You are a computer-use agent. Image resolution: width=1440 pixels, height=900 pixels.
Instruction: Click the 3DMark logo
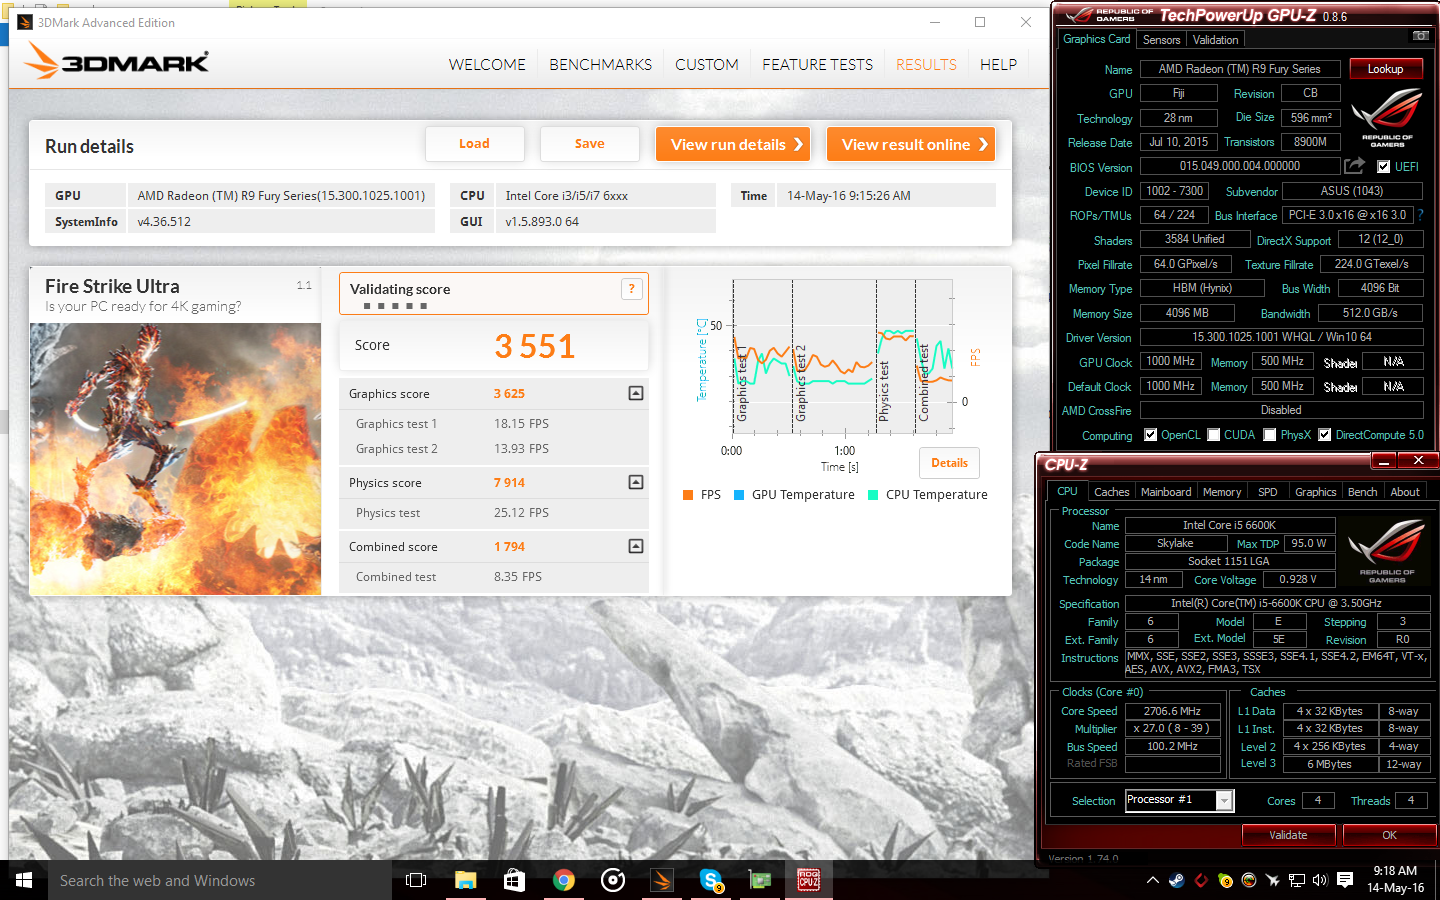(116, 62)
